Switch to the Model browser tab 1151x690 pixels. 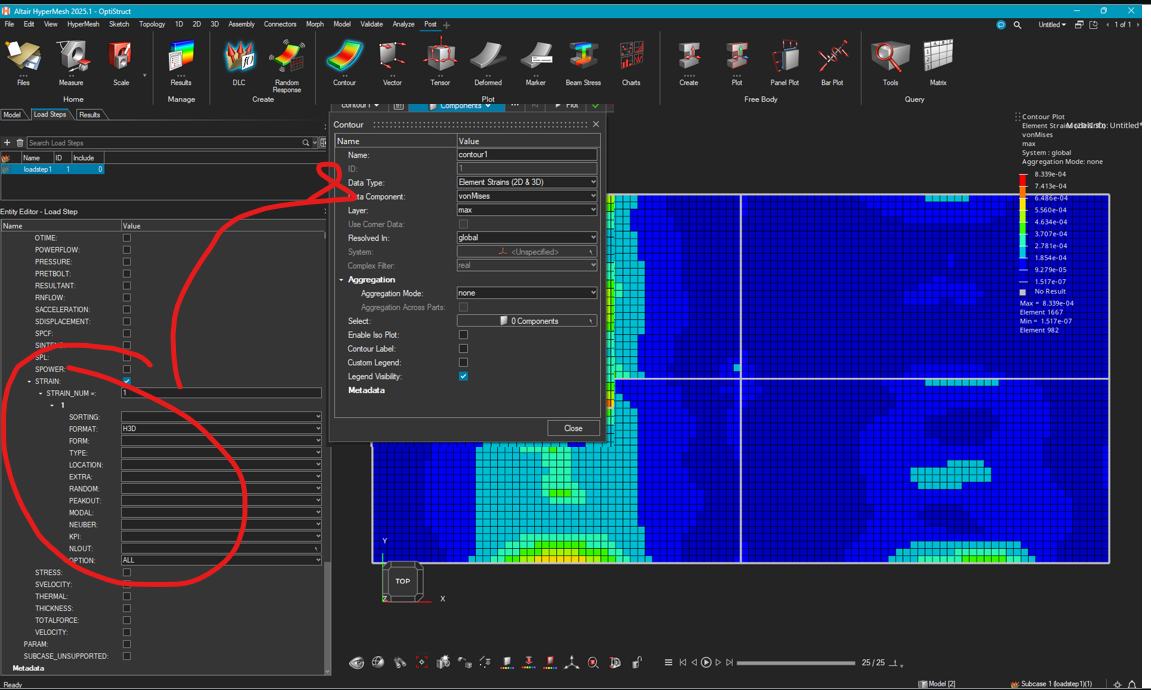12,115
